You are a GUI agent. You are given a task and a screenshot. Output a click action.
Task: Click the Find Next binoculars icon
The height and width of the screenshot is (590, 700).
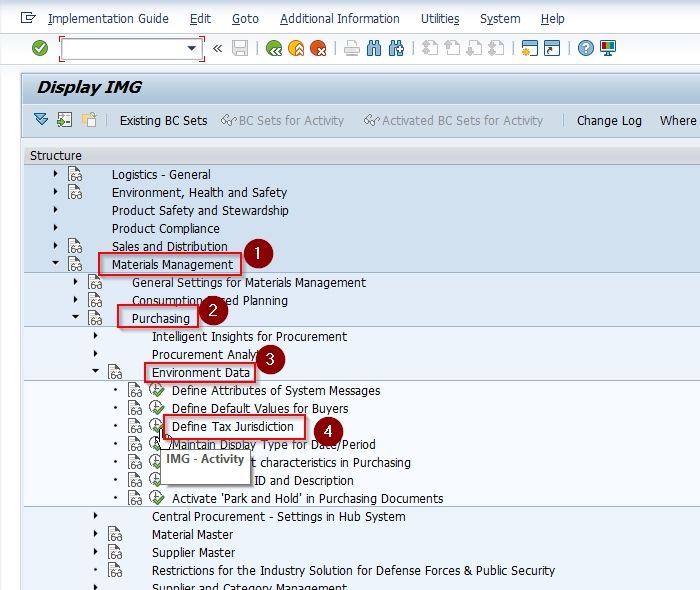point(396,48)
